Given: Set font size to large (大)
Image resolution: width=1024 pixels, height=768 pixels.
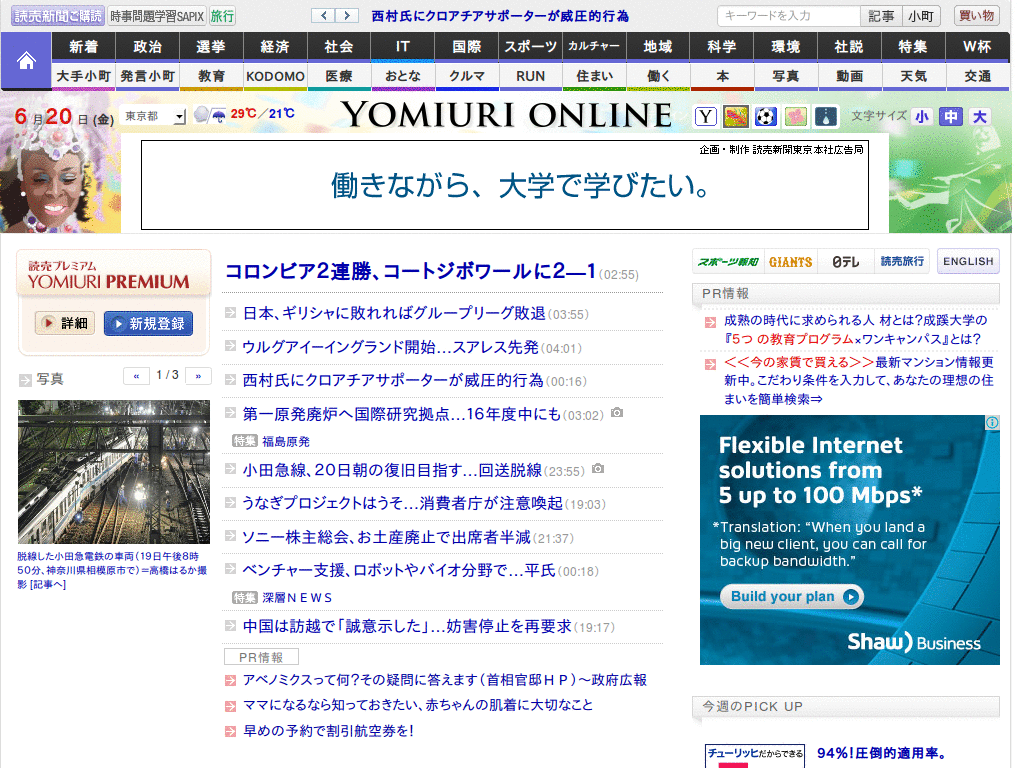Looking at the screenshot, I should [980, 117].
